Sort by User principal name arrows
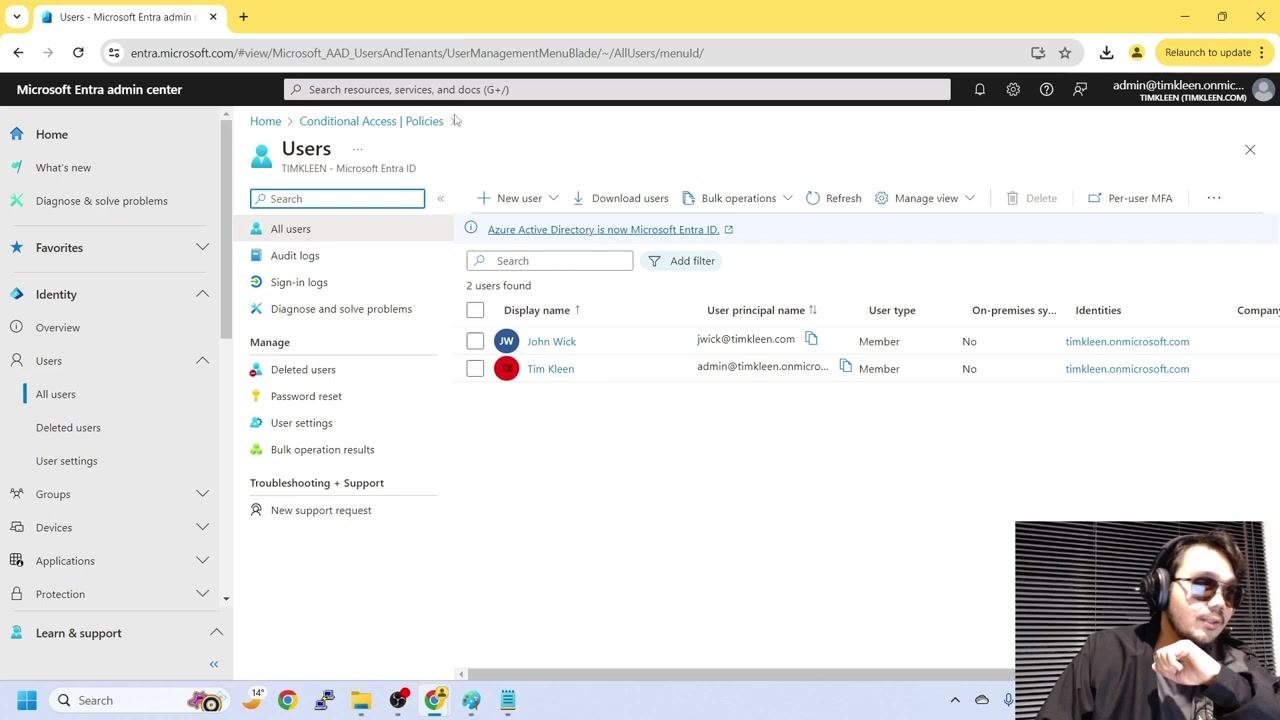Viewport: 1280px width, 720px height. click(x=813, y=310)
